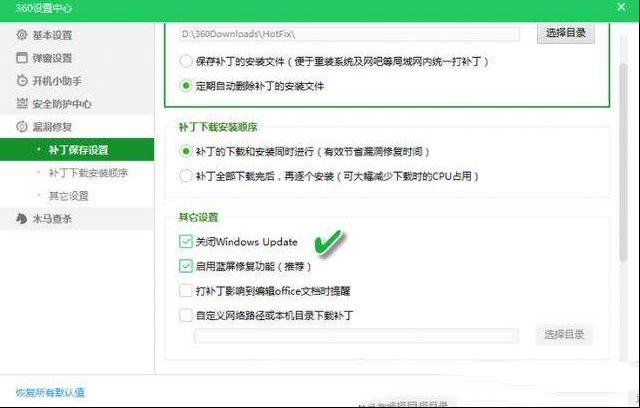
Task: Toggle 启用蓝屏修复功能 checkbox
Action: pyautogui.click(x=186, y=266)
